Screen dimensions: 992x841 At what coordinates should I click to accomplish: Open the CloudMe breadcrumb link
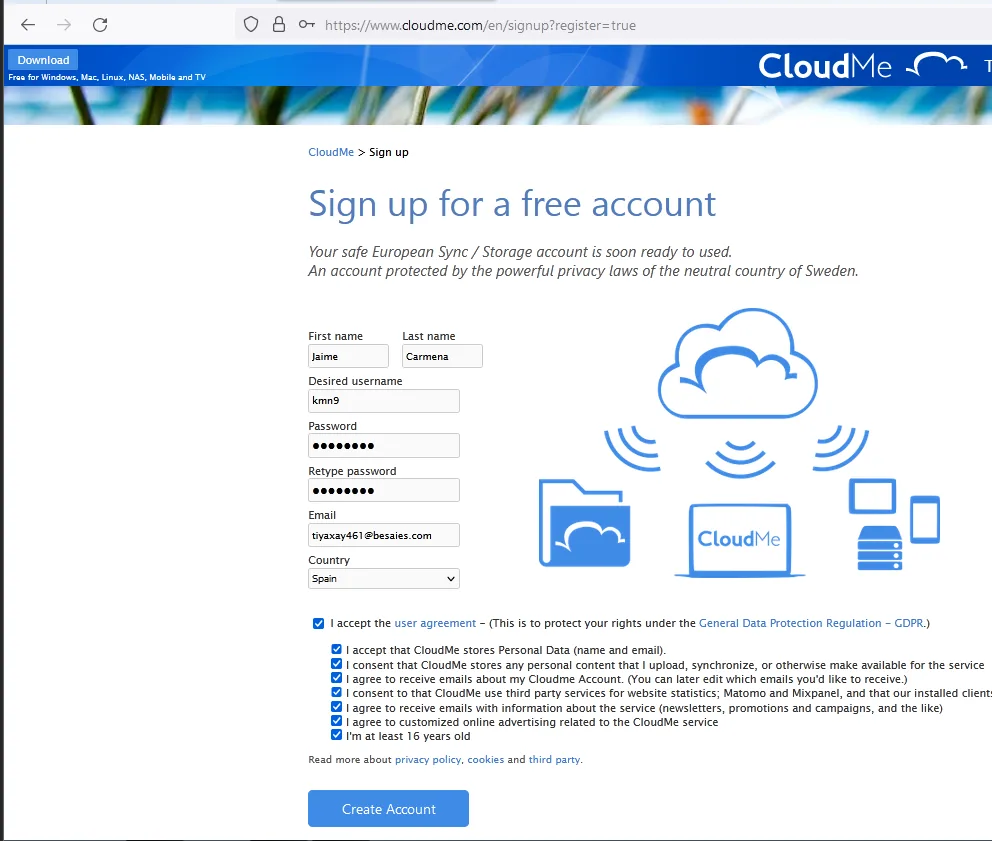[331, 153]
